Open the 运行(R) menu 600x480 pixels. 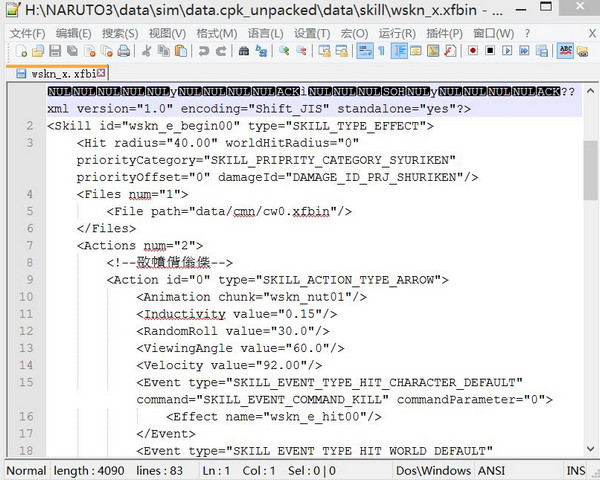click(x=397, y=34)
